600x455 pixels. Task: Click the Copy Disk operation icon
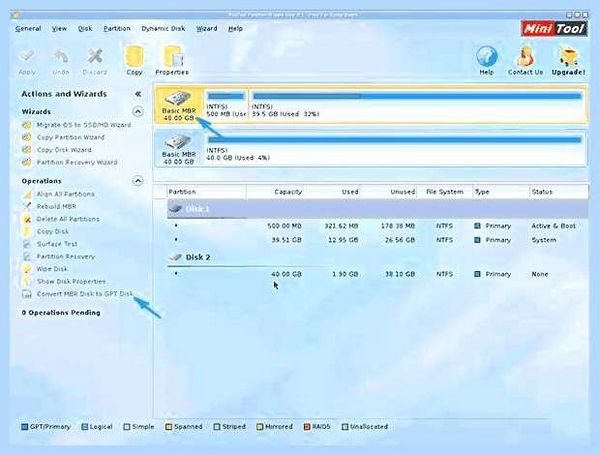(x=27, y=232)
